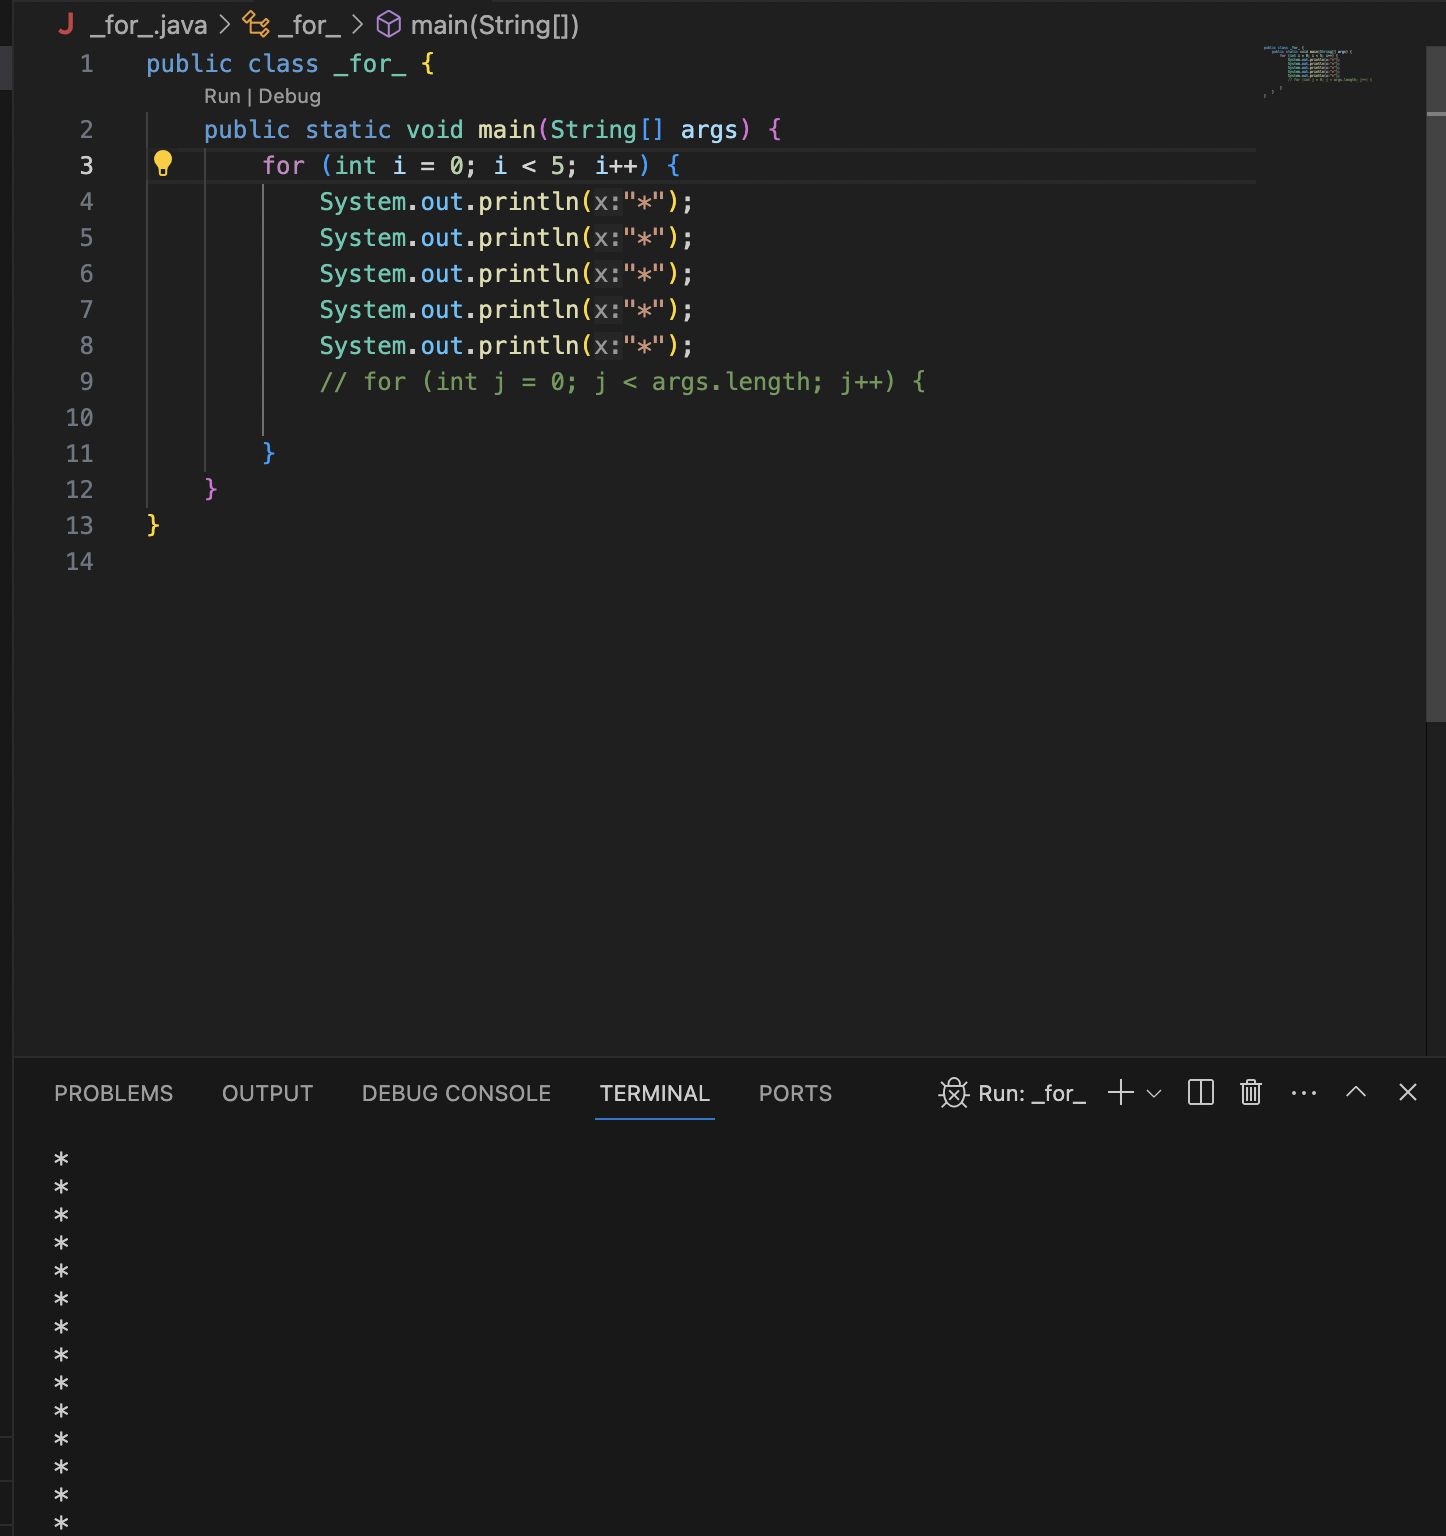Click the debug bug icon beside Run: _for_
Viewport: 1446px width, 1536px height.
click(x=954, y=1093)
